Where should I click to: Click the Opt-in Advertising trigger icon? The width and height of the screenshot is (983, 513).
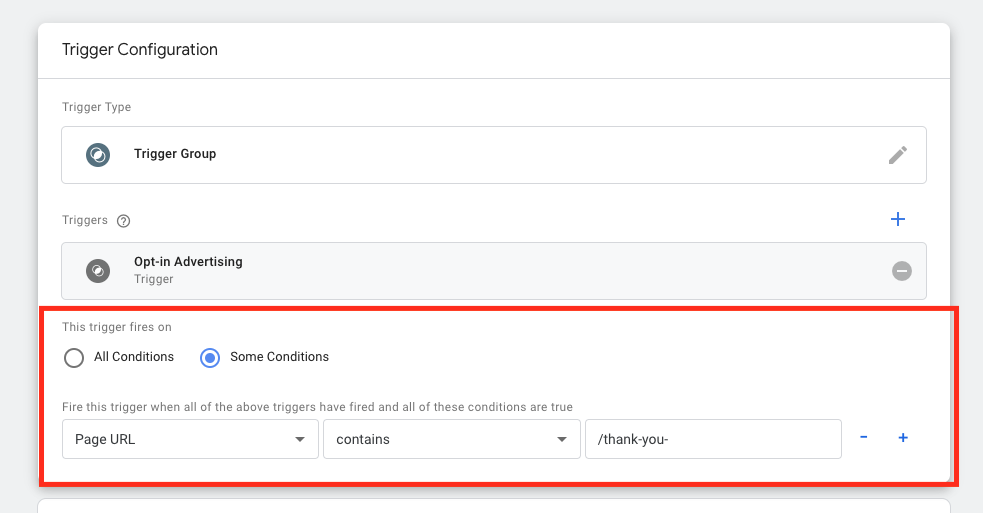pos(98,271)
